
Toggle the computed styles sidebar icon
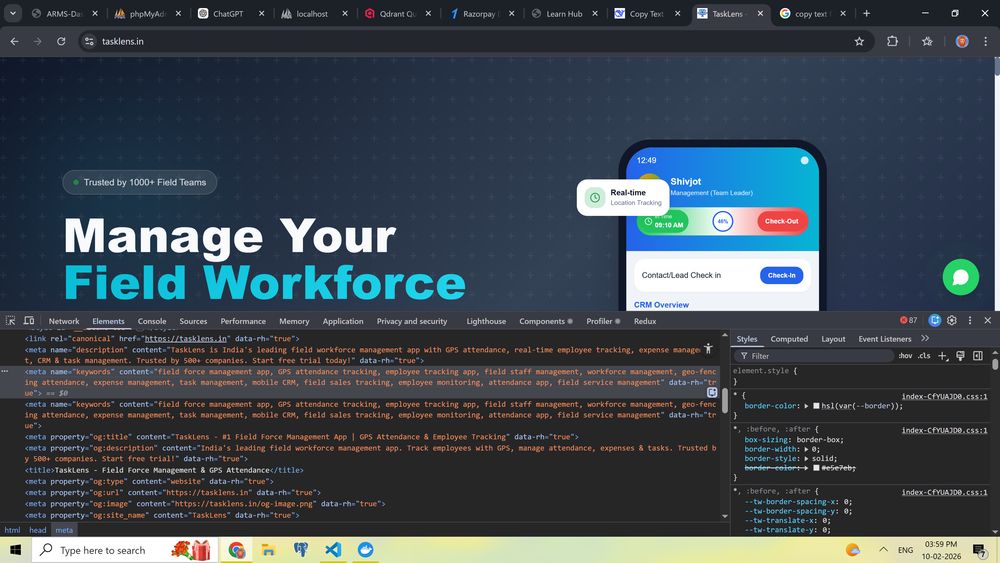978,356
